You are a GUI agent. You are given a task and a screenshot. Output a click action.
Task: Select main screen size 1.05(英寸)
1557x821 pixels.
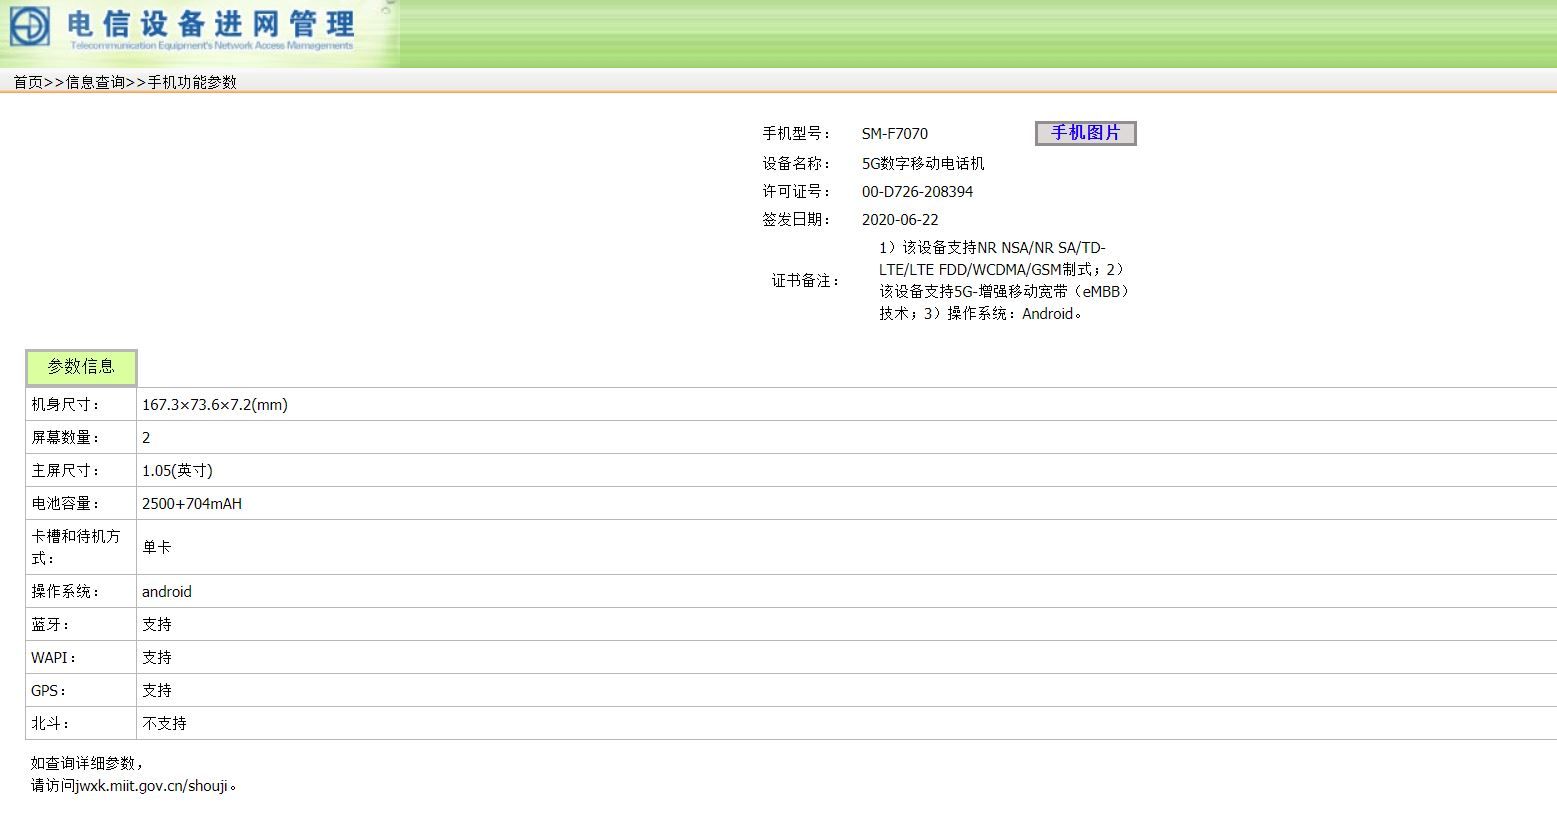pyautogui.click(x=177, y=471)
